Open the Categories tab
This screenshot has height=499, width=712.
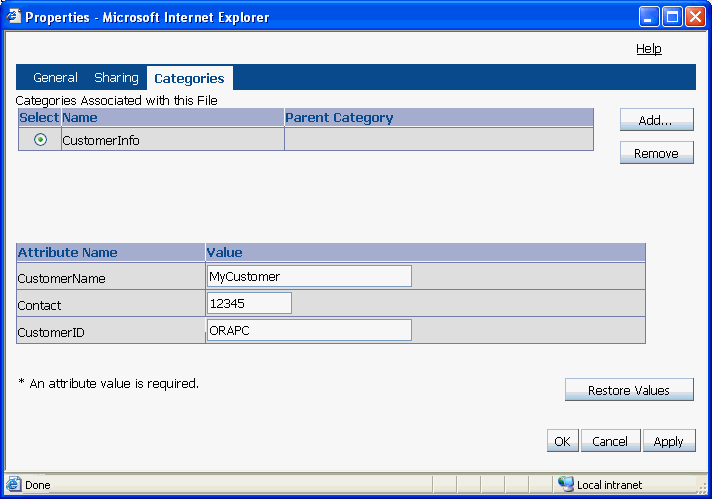[189, 78]
